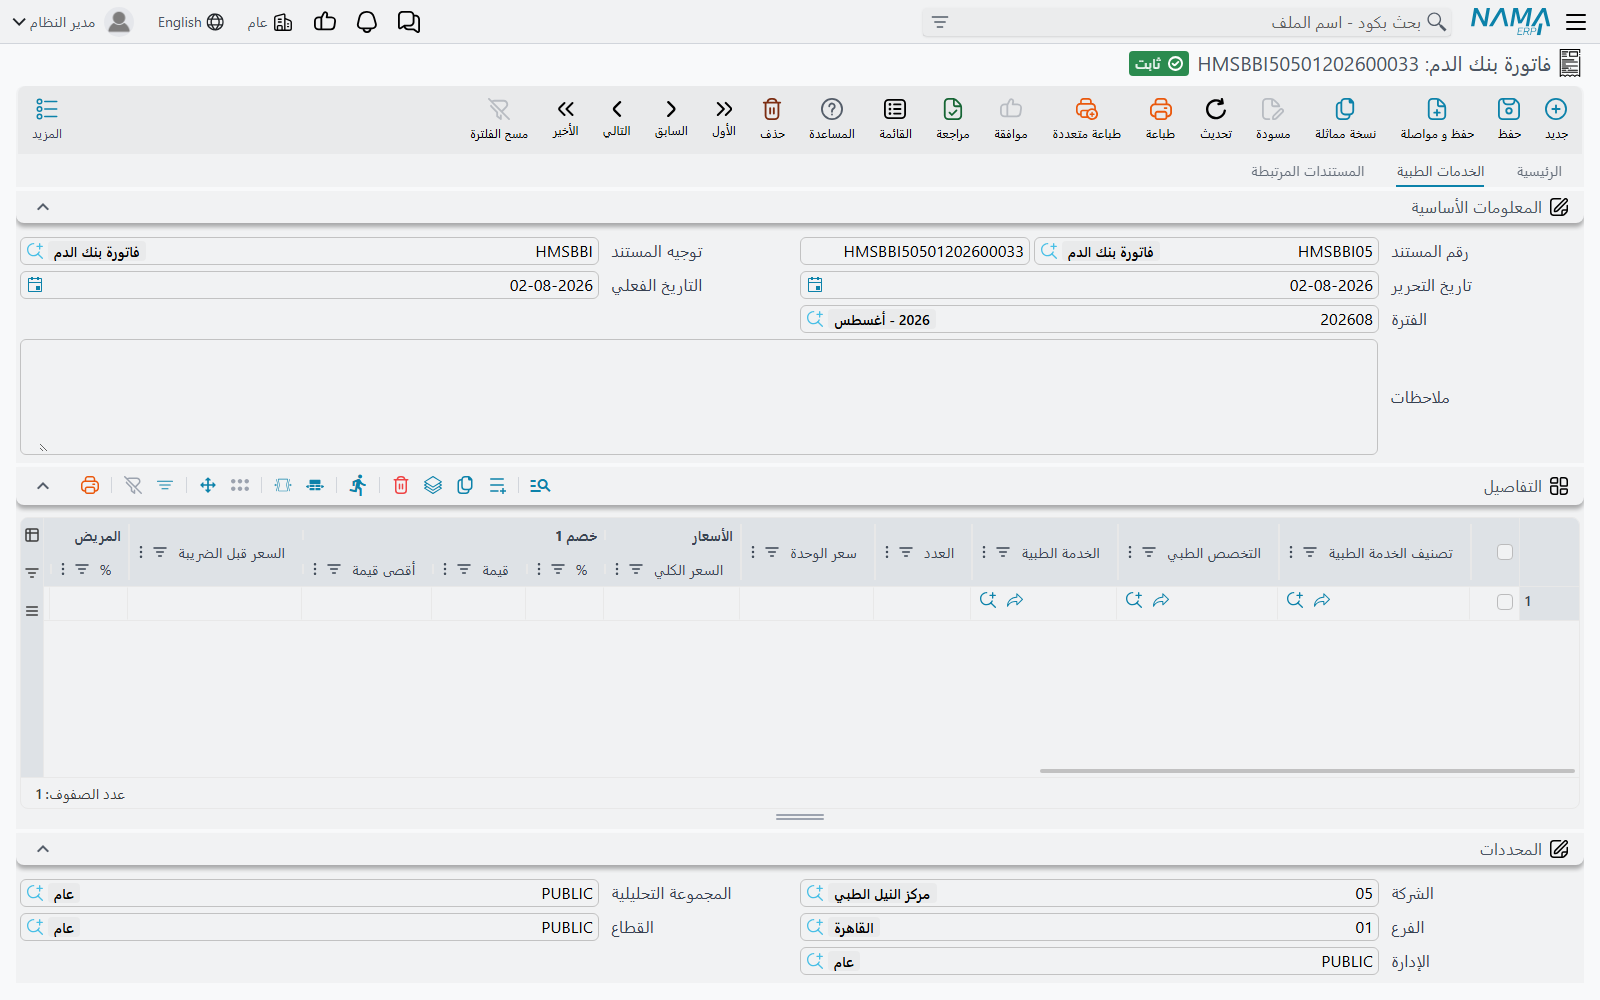
Task: Open filter options in the search bar
Action: pos(940,22)
